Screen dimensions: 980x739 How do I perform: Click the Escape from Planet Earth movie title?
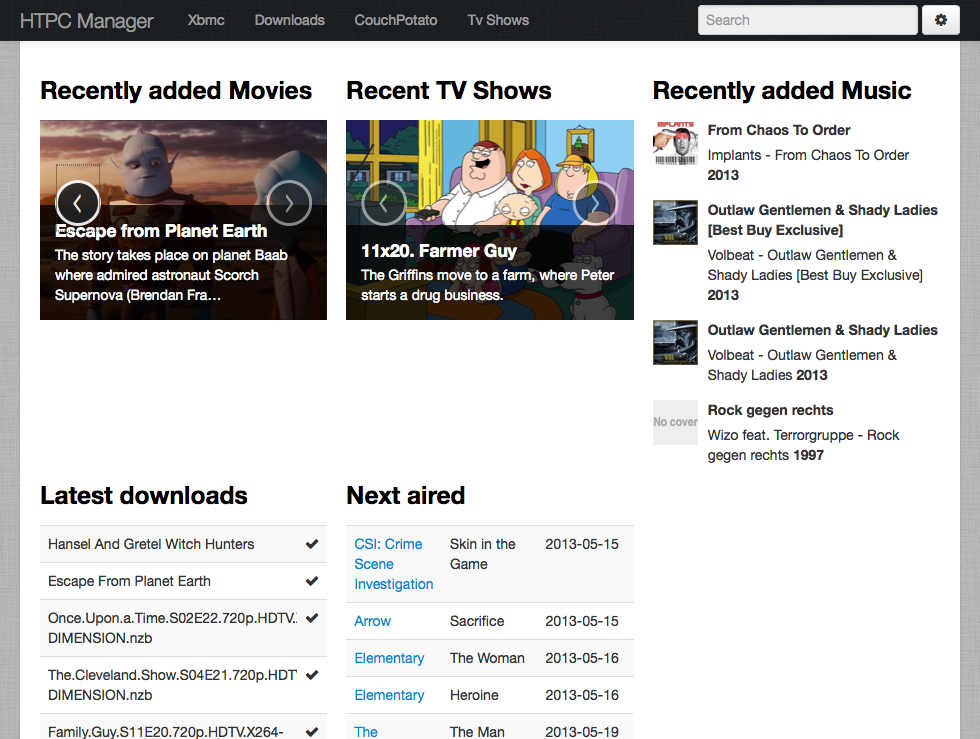(161, 231)
